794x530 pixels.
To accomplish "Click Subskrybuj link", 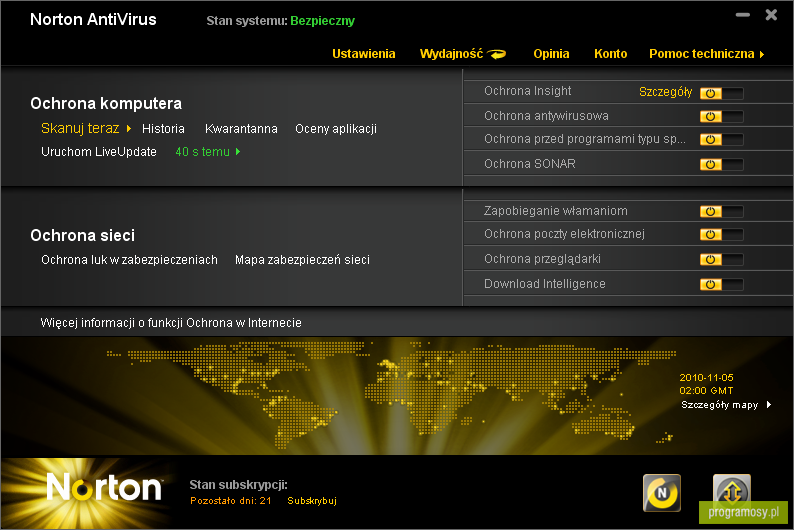I will (x=312, y=501).
